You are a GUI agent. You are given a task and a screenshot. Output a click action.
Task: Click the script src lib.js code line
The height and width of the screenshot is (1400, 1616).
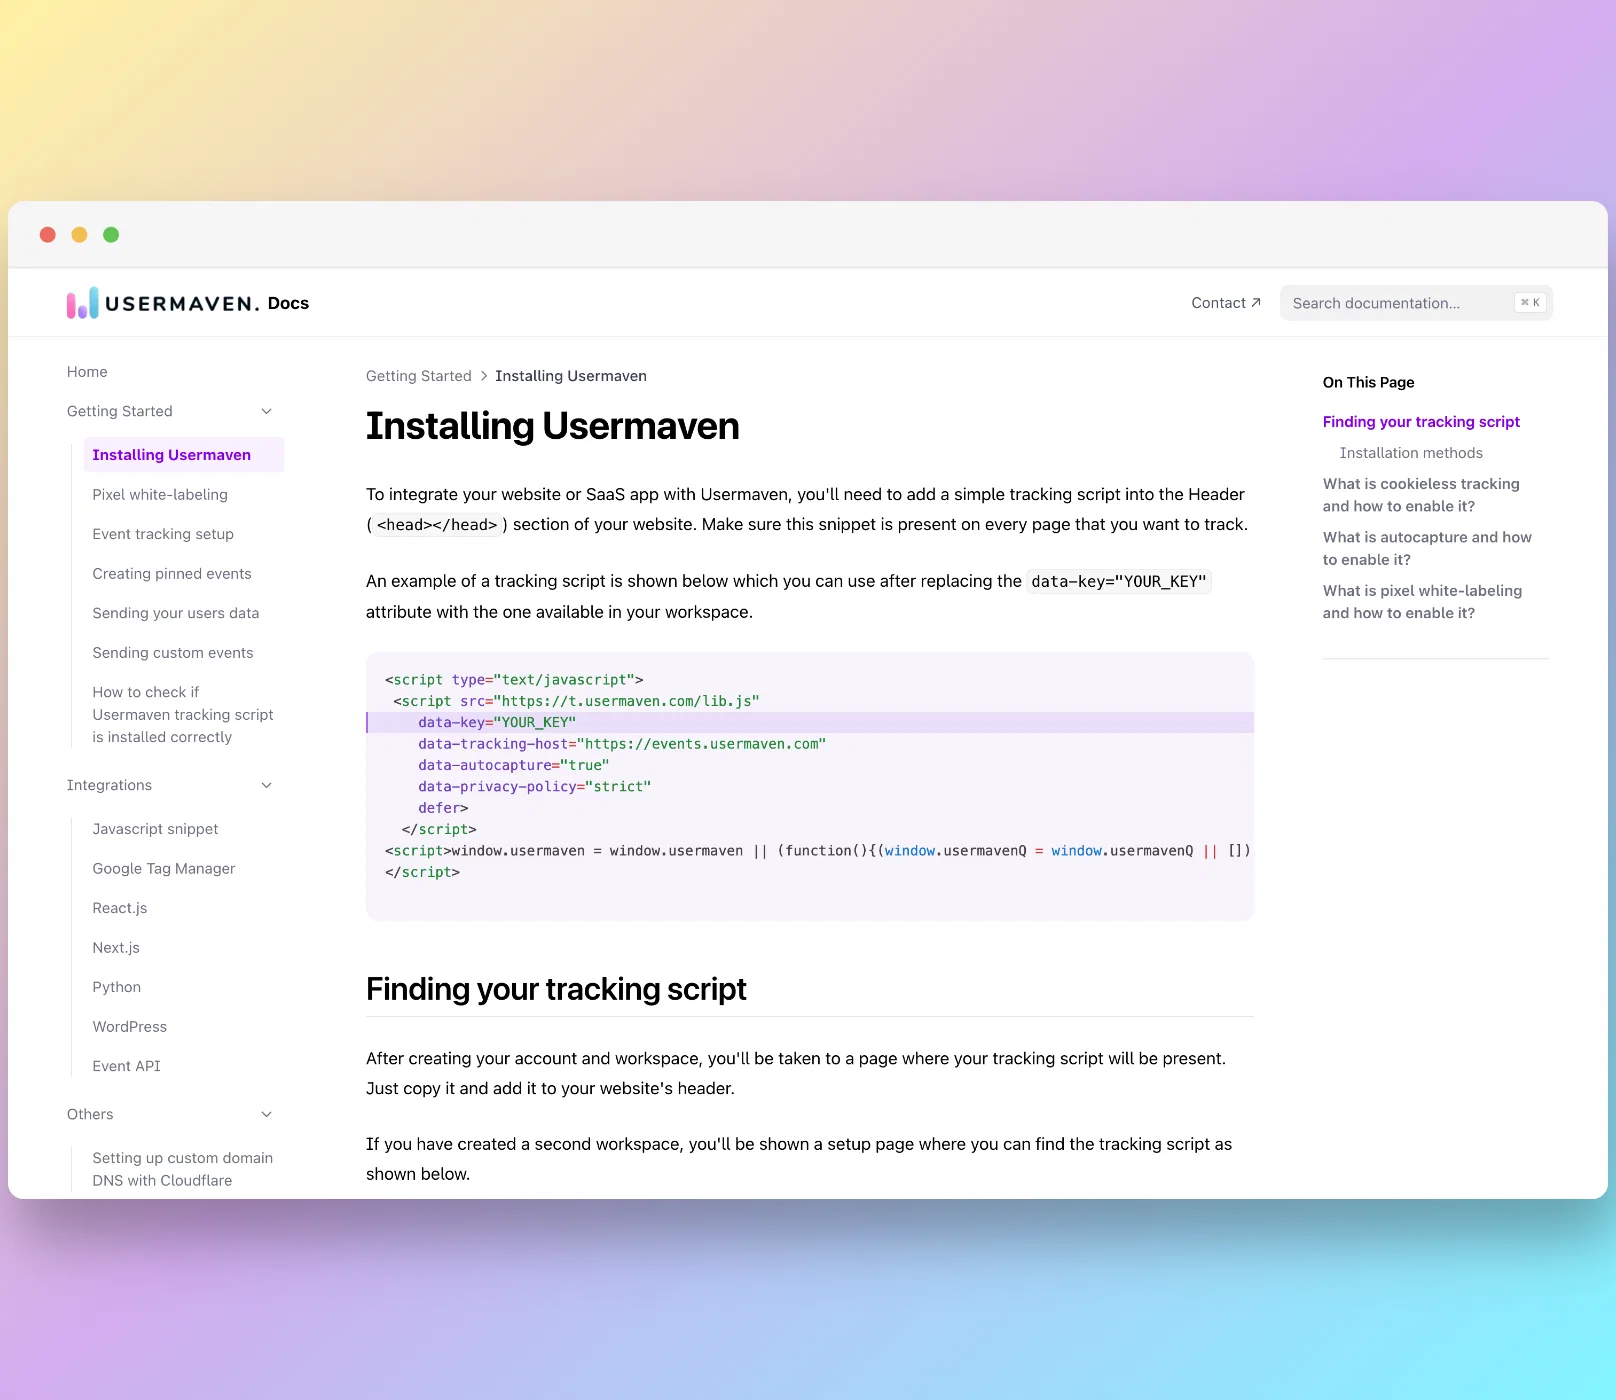576,701
